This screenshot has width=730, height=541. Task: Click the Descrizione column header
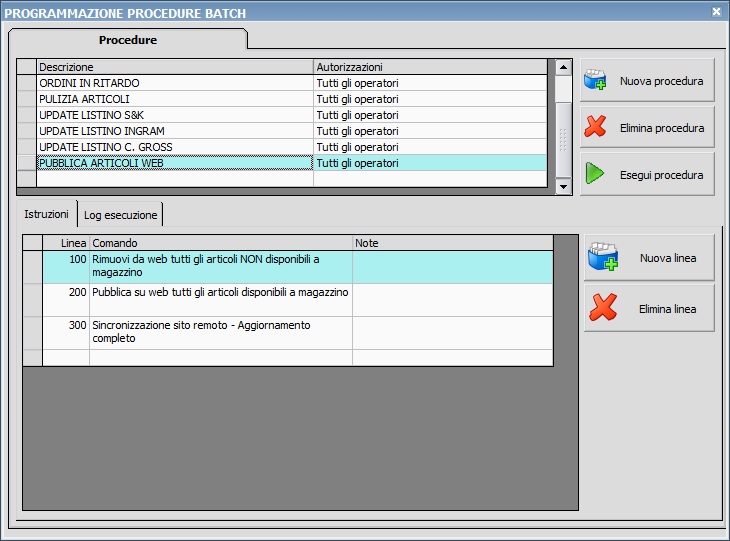click(x=175, y=67)
